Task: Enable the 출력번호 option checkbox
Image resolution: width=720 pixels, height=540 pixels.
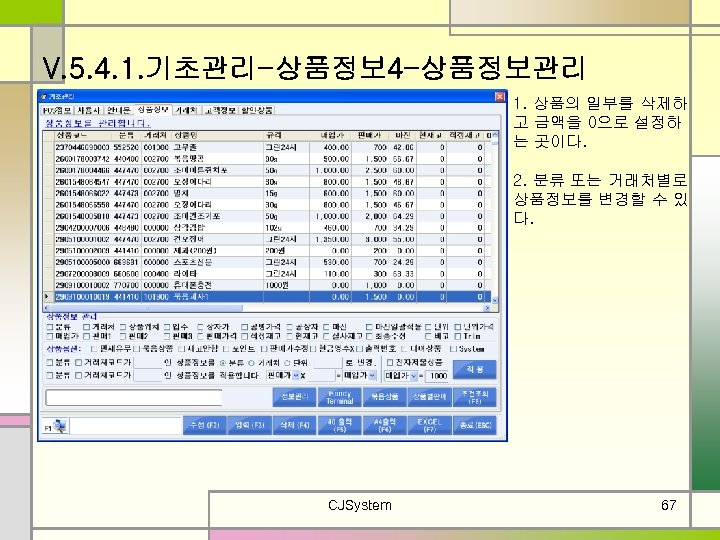Action: [360, 349]
